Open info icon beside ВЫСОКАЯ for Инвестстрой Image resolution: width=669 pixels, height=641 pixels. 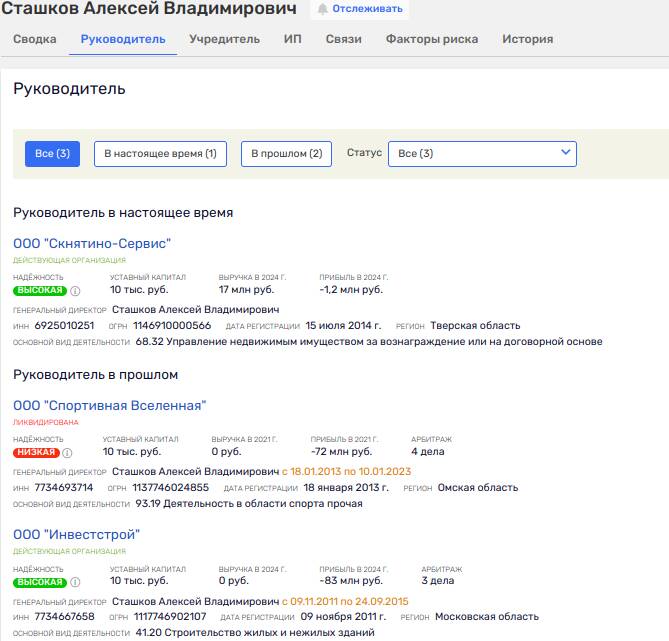[75, 582]
